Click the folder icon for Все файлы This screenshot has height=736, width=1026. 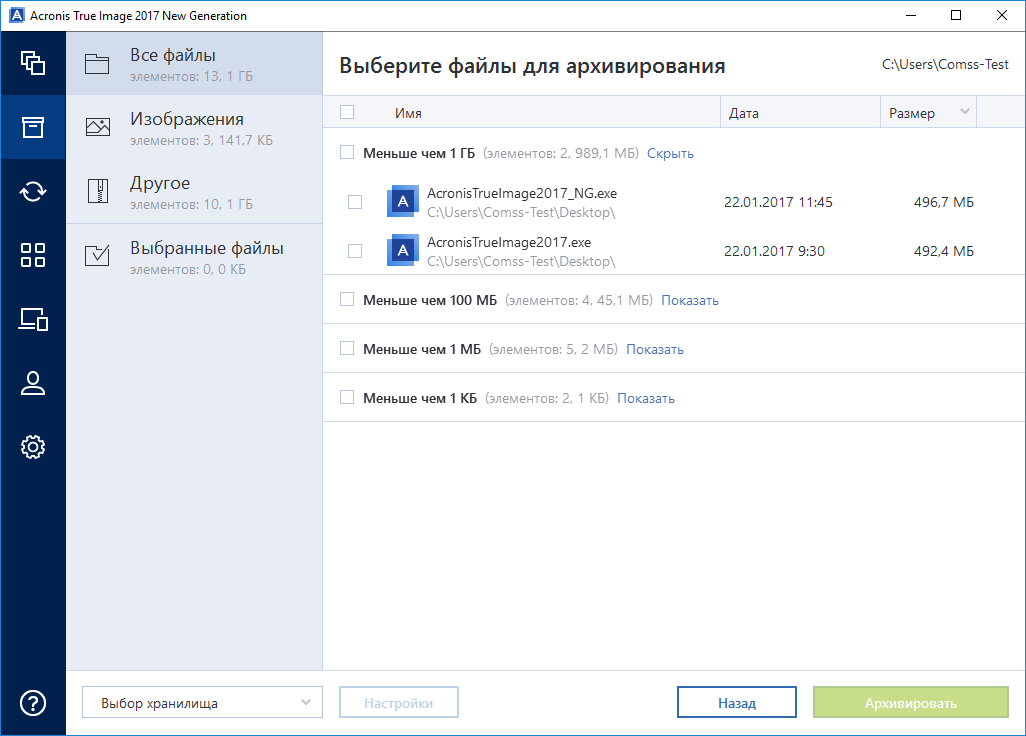coord(97,63)
